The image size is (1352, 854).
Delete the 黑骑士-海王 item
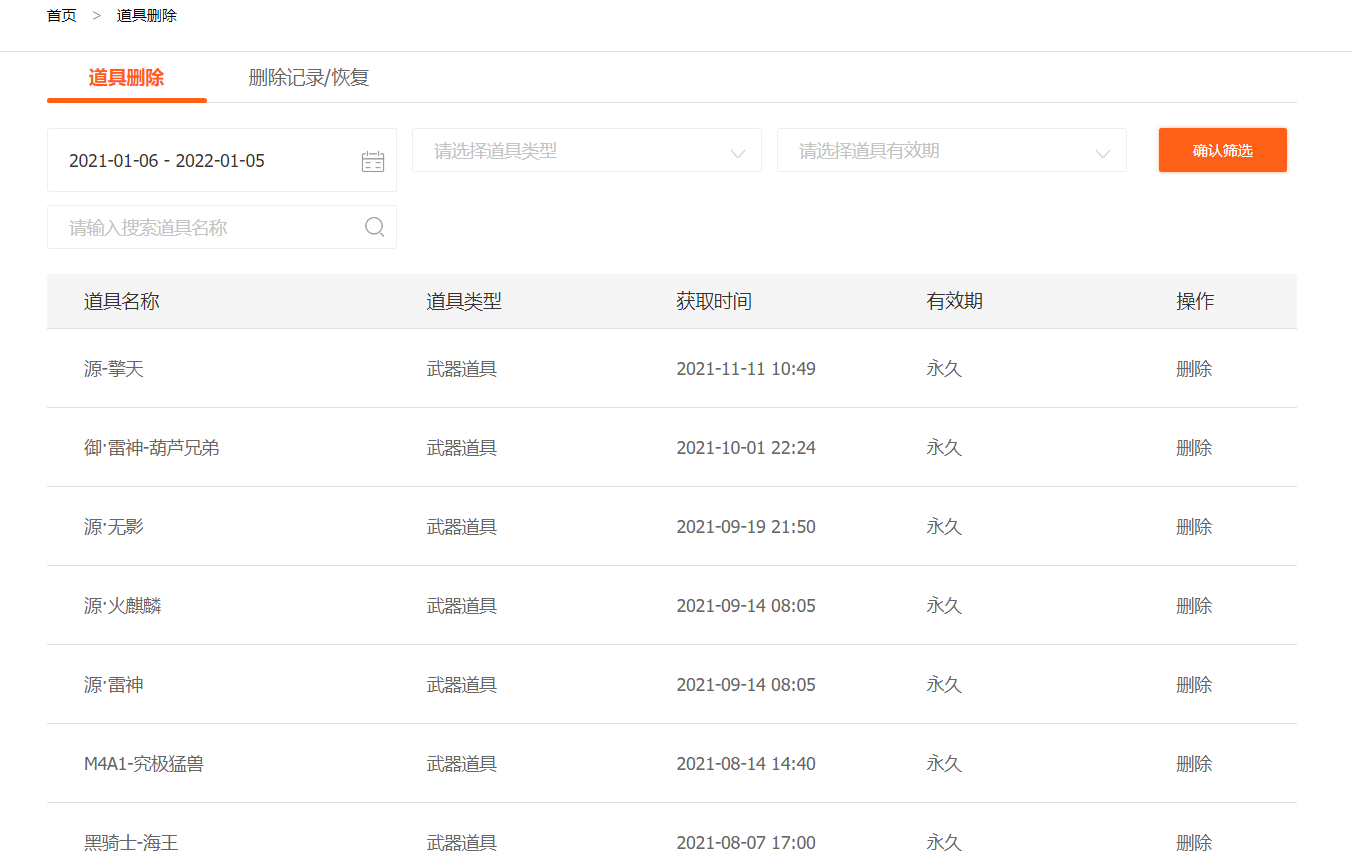point(1194,843)
